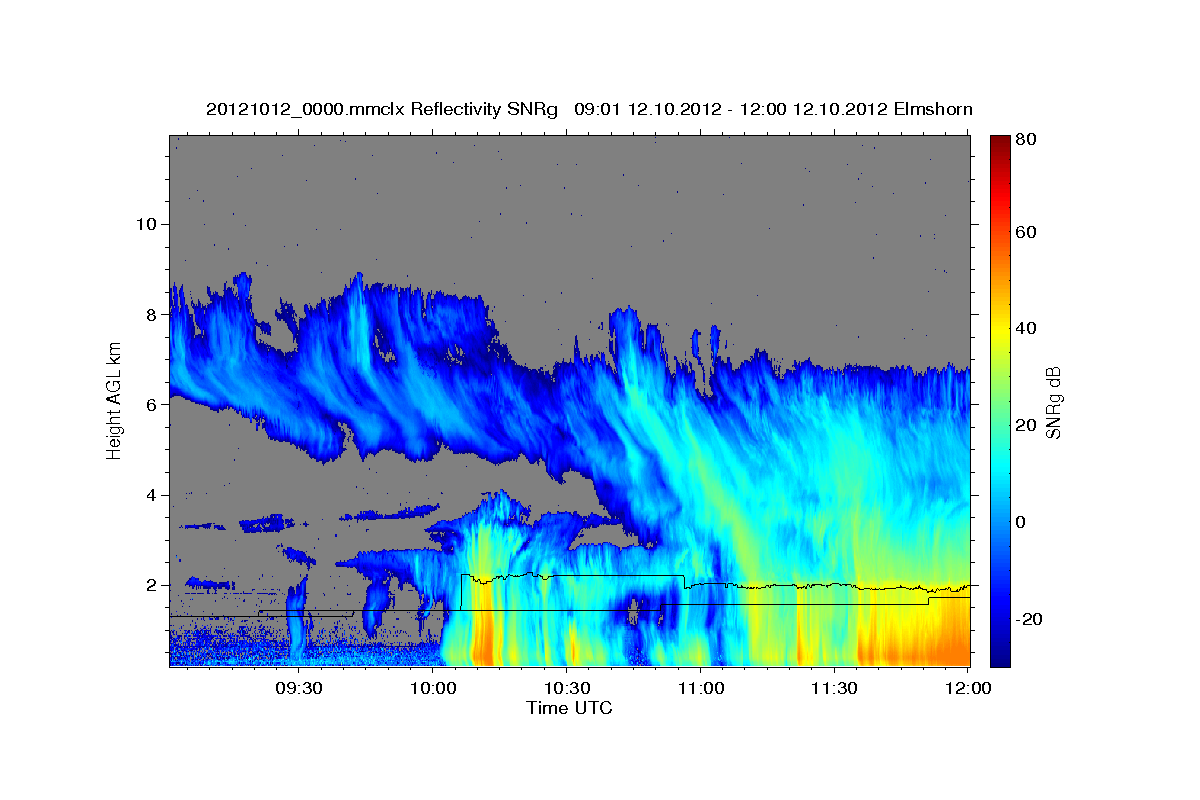The height and width of the screenshot is (800, 1200).
Task: Click the colorbar value 20
Action: (x=1026, y=425)
